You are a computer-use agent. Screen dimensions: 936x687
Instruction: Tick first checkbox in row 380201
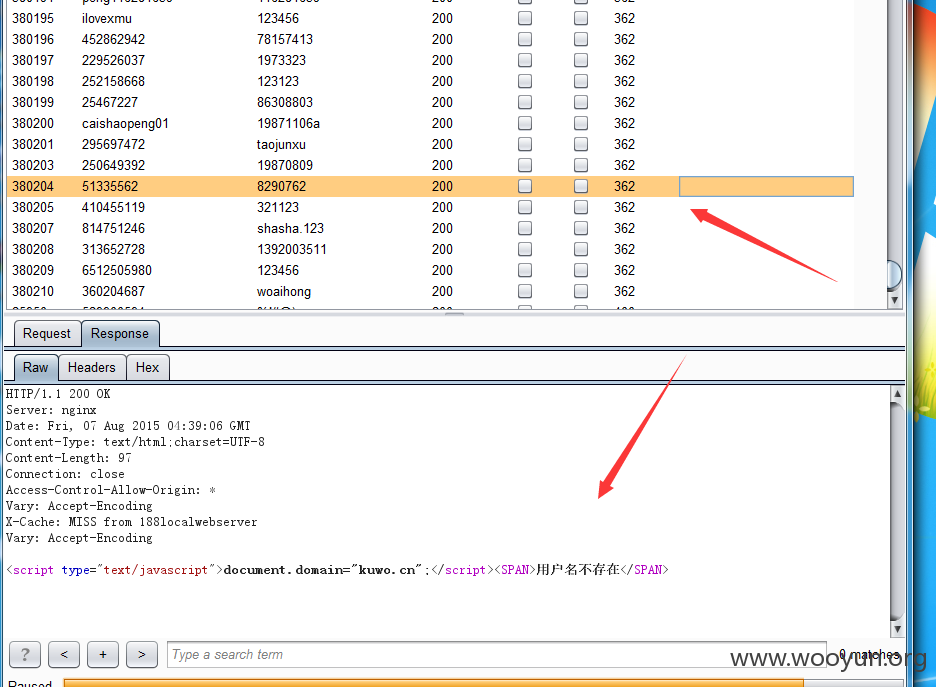tap(525, 144)
